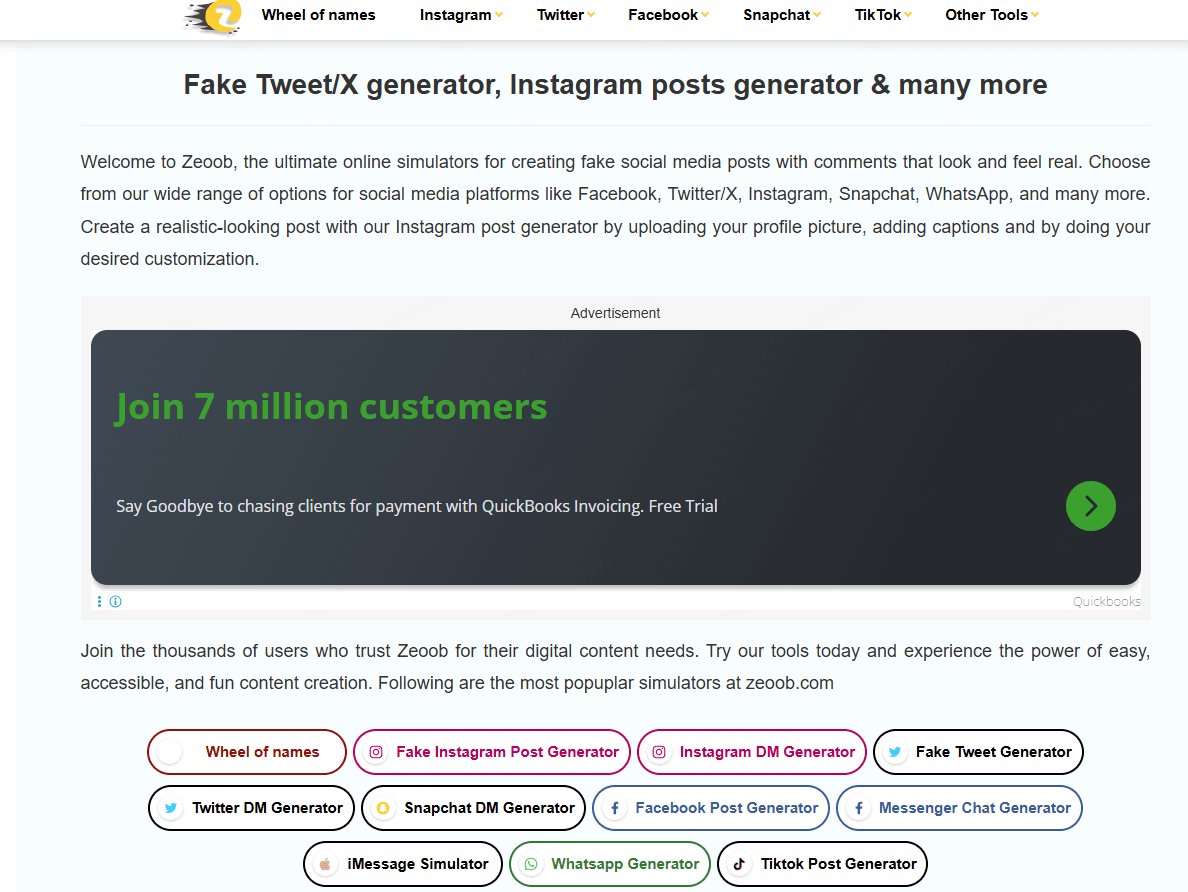Click the Snapchat icon on Snapchat DM Generator
Screen dimensions: 1188x892
[383, 808]
